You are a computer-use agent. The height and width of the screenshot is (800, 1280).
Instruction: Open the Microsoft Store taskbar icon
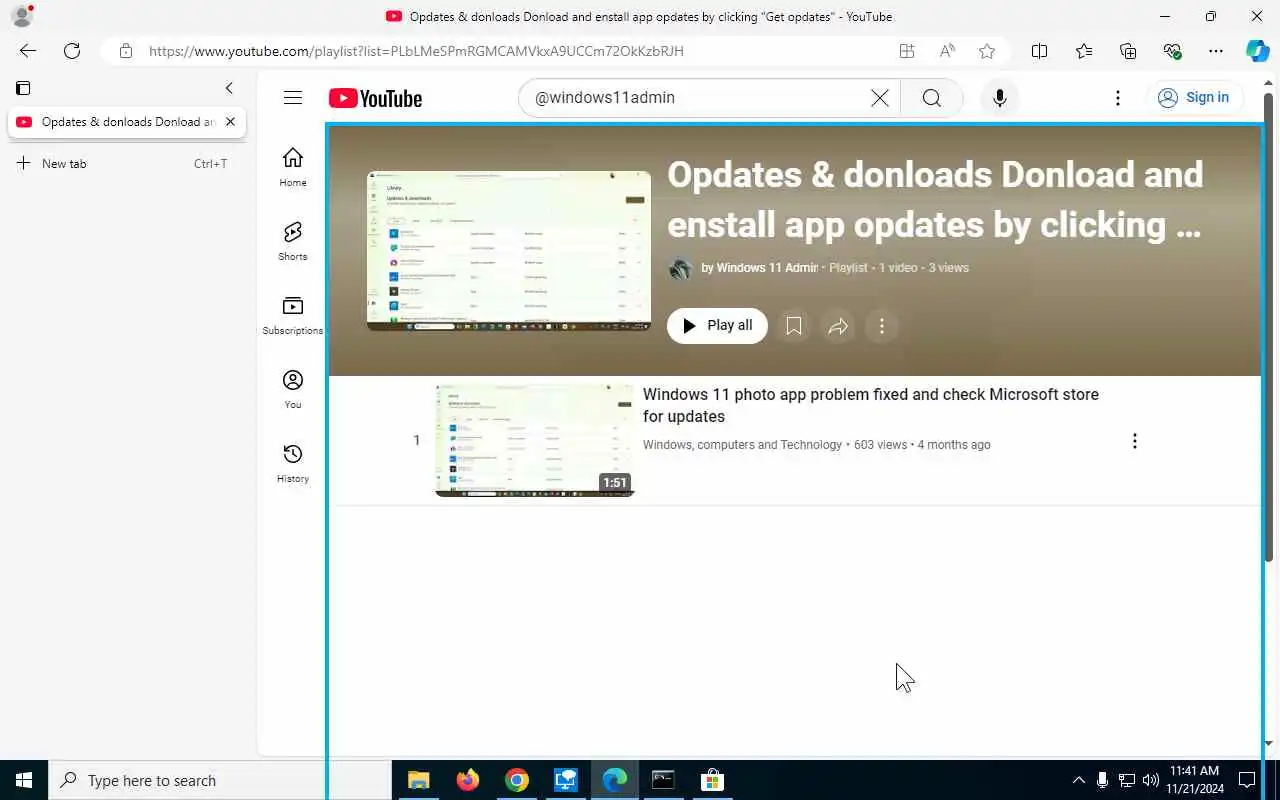(712, 780)
